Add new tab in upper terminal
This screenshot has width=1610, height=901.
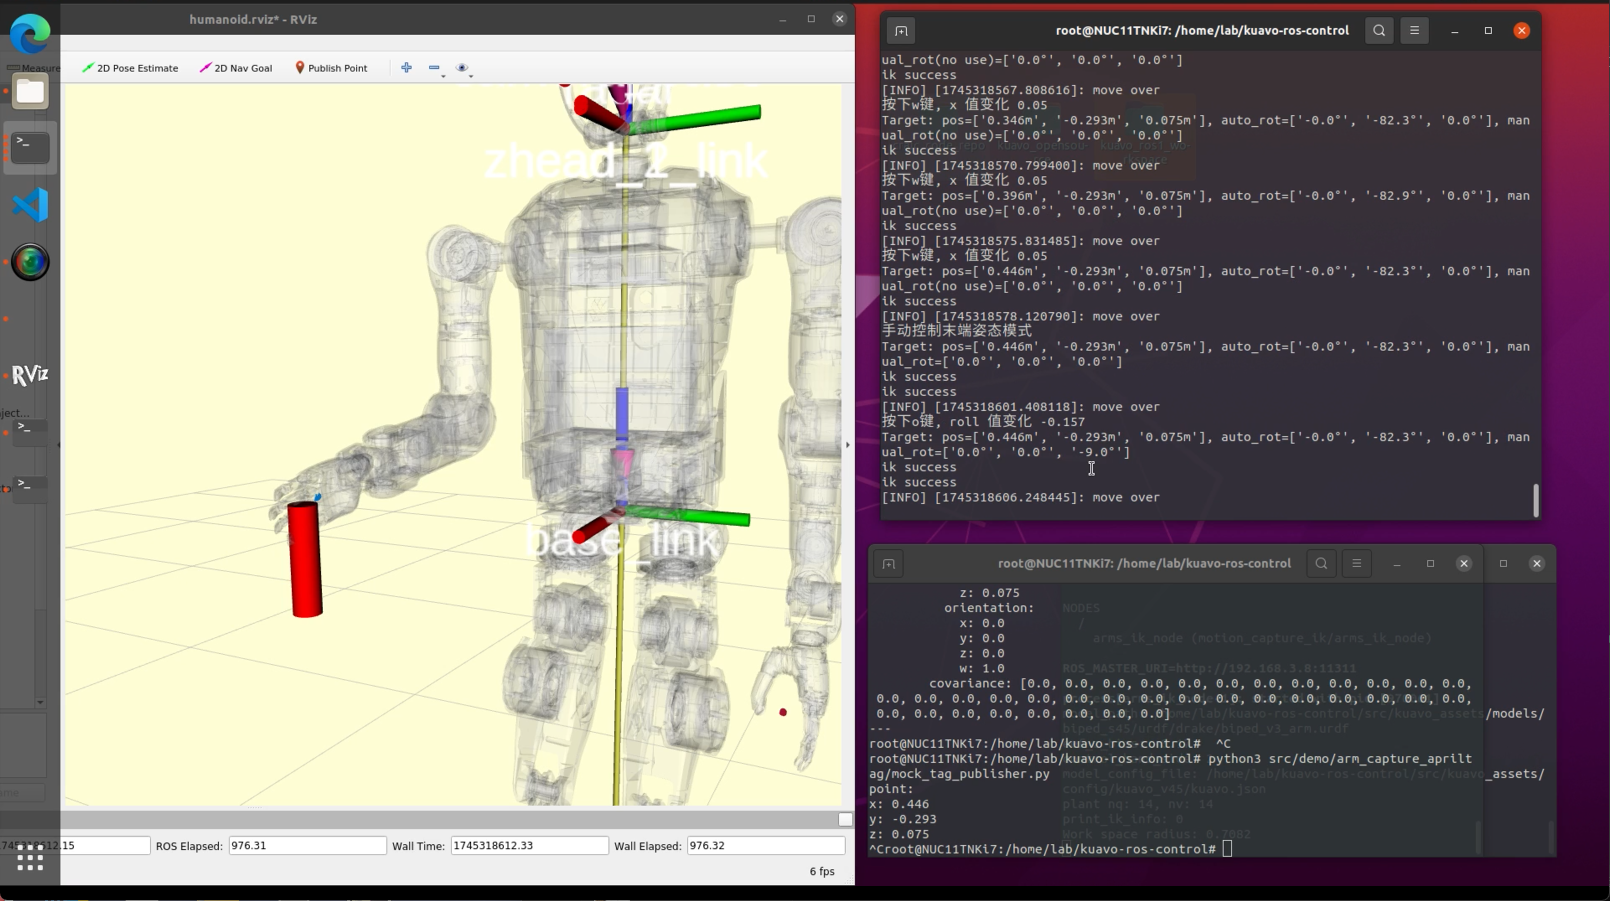(x=901, y=31)
